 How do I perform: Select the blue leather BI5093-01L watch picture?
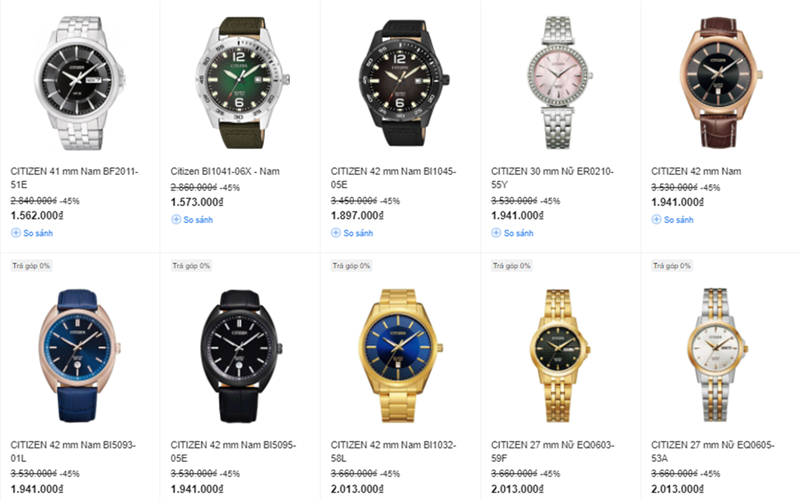coord(78,356)
